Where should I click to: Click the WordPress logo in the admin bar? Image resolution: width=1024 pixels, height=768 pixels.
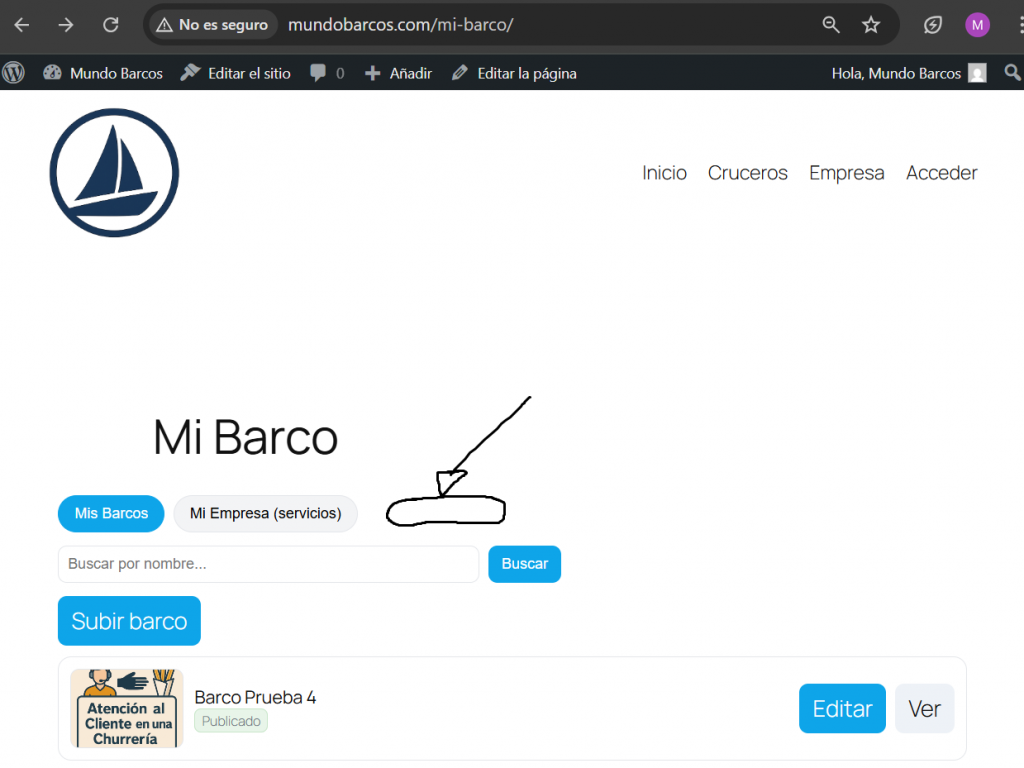click(x=13, y=72)
